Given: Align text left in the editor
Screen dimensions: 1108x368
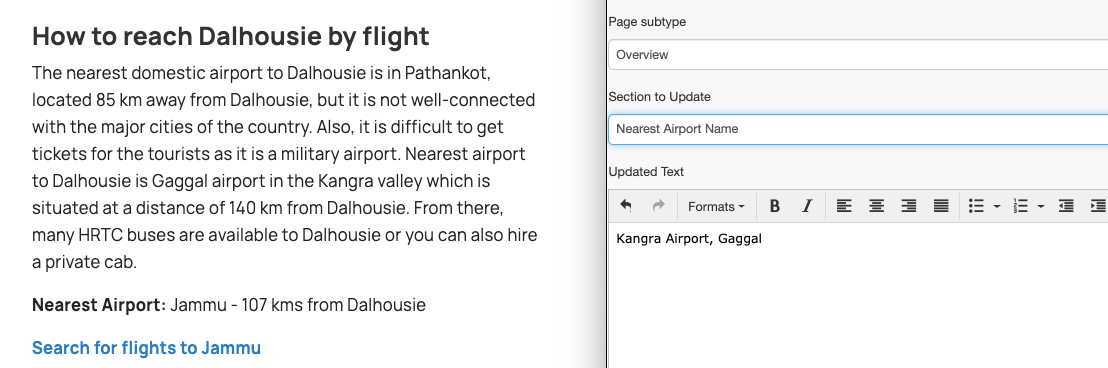Looking at the screenshot, I should [844, 206].
